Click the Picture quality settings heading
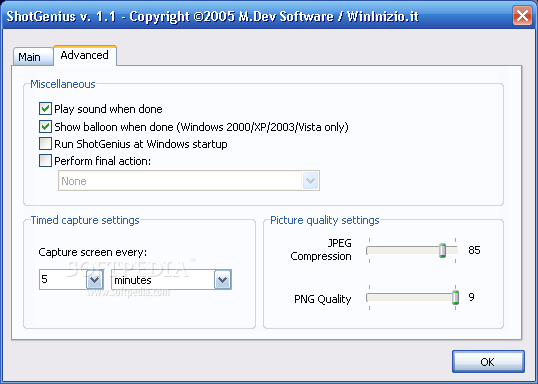 coord(325,220)
